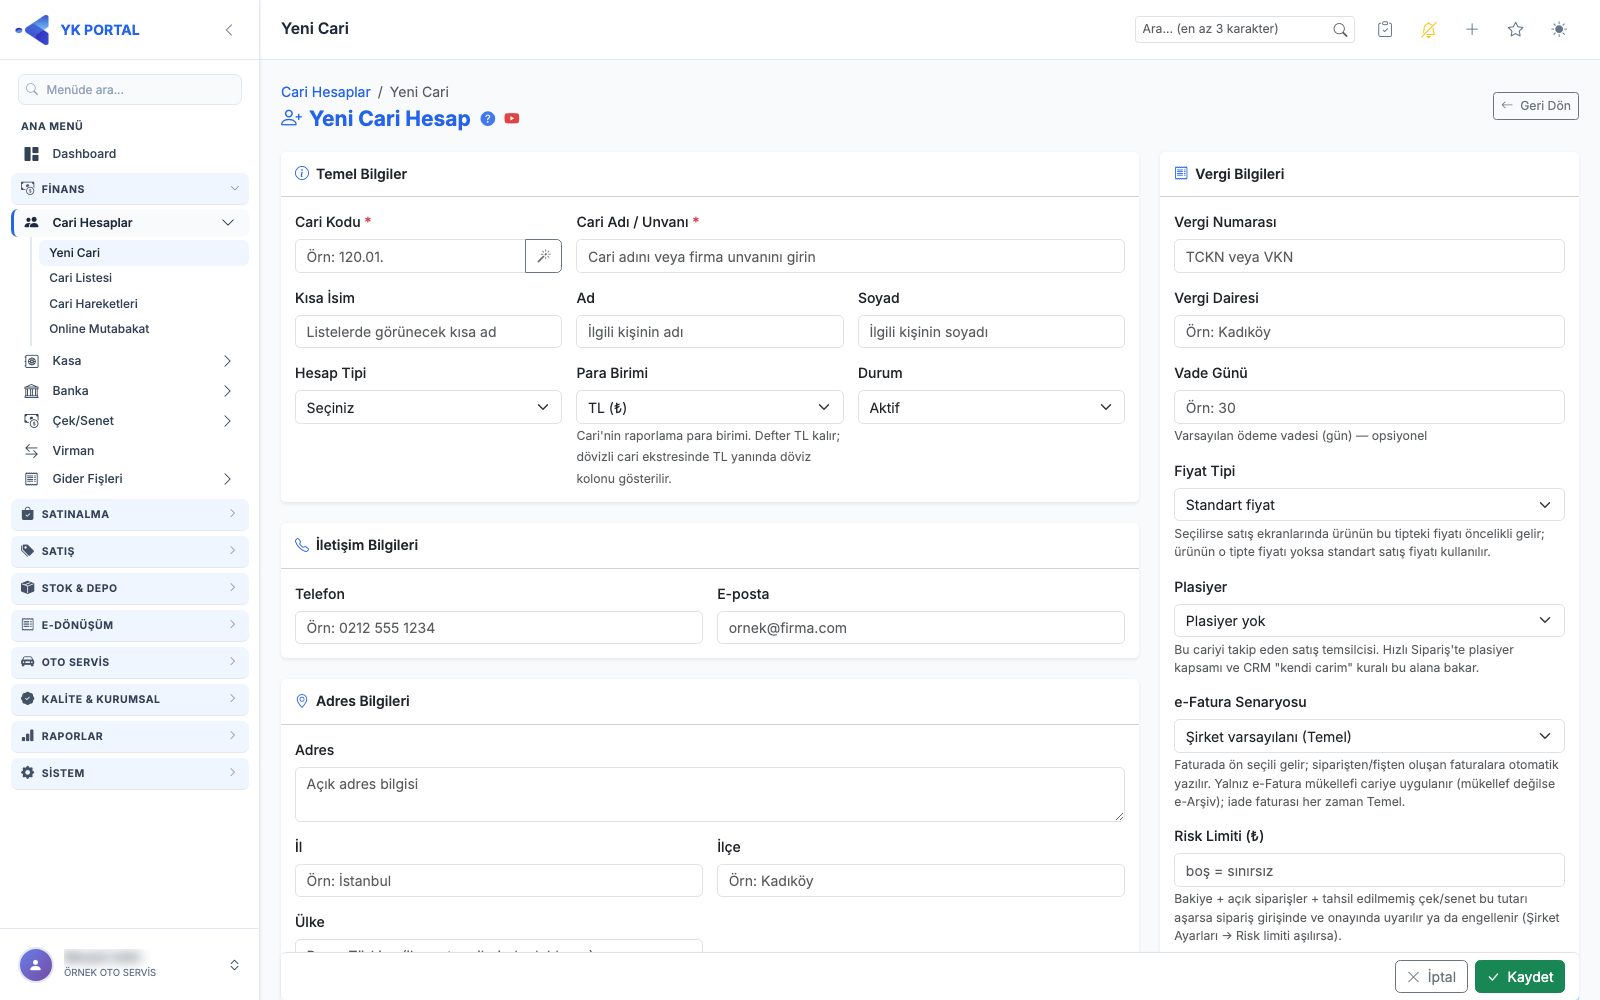
Task: Open Durum Aktif dropdown
Action: click(x=991, y=407)
